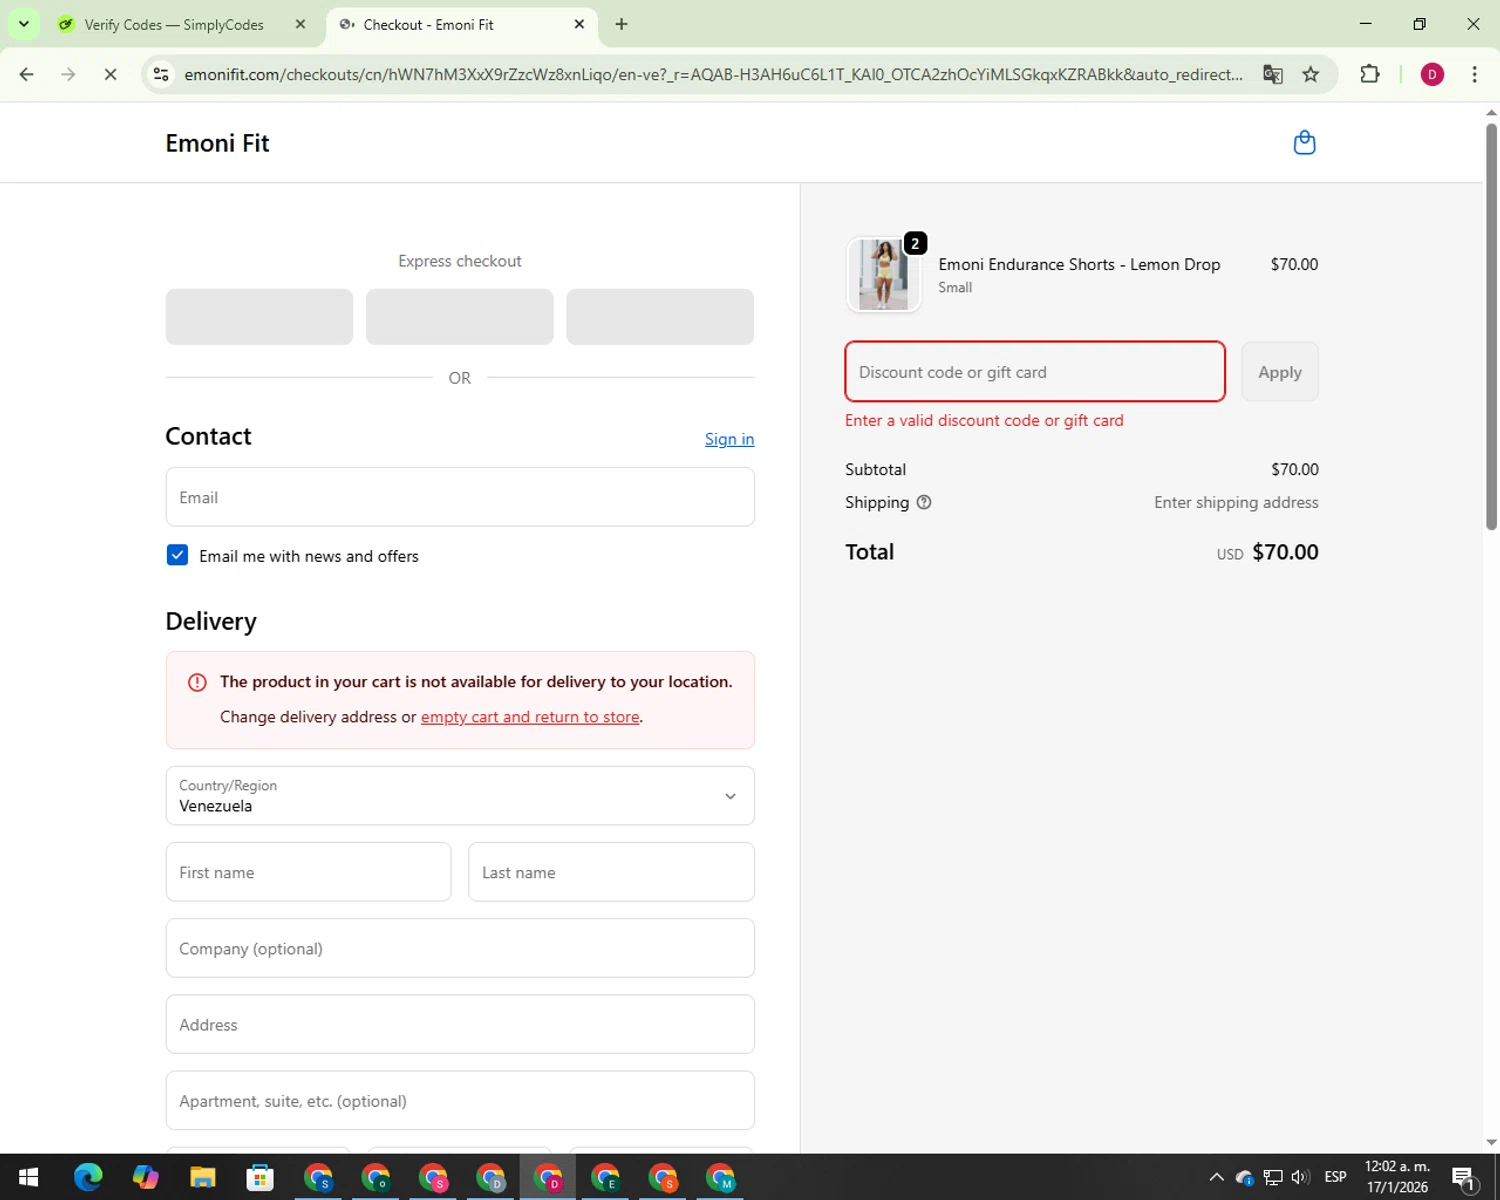Close the Checkout - Emoni Fit tab
This screenshot has height=1200, width=1500.
click(x=579, y=24)
